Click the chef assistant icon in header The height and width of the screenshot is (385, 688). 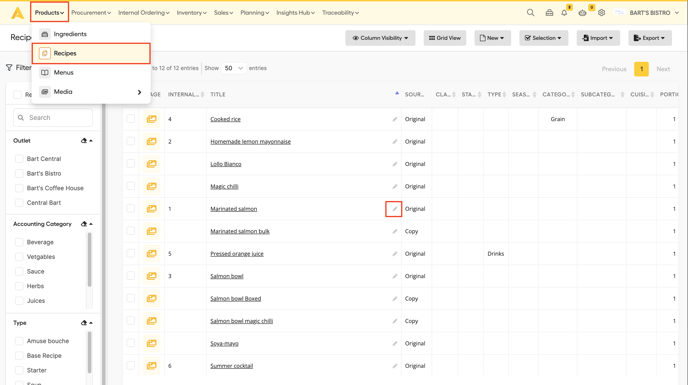[582, 13]
